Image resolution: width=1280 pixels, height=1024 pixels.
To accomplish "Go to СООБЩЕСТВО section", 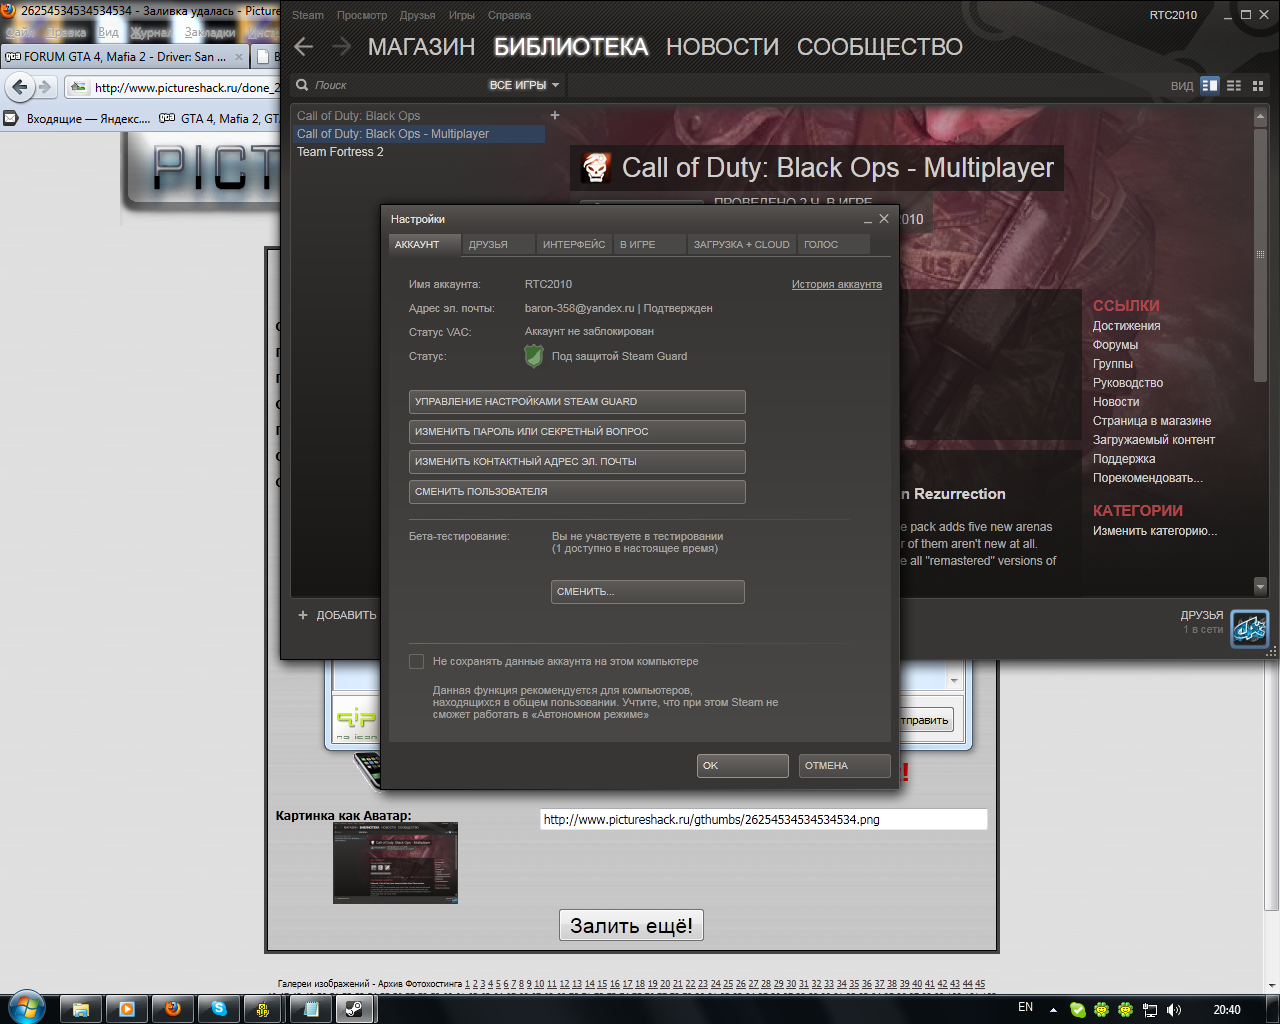I will pyautogui.click(x=880, y=47).
